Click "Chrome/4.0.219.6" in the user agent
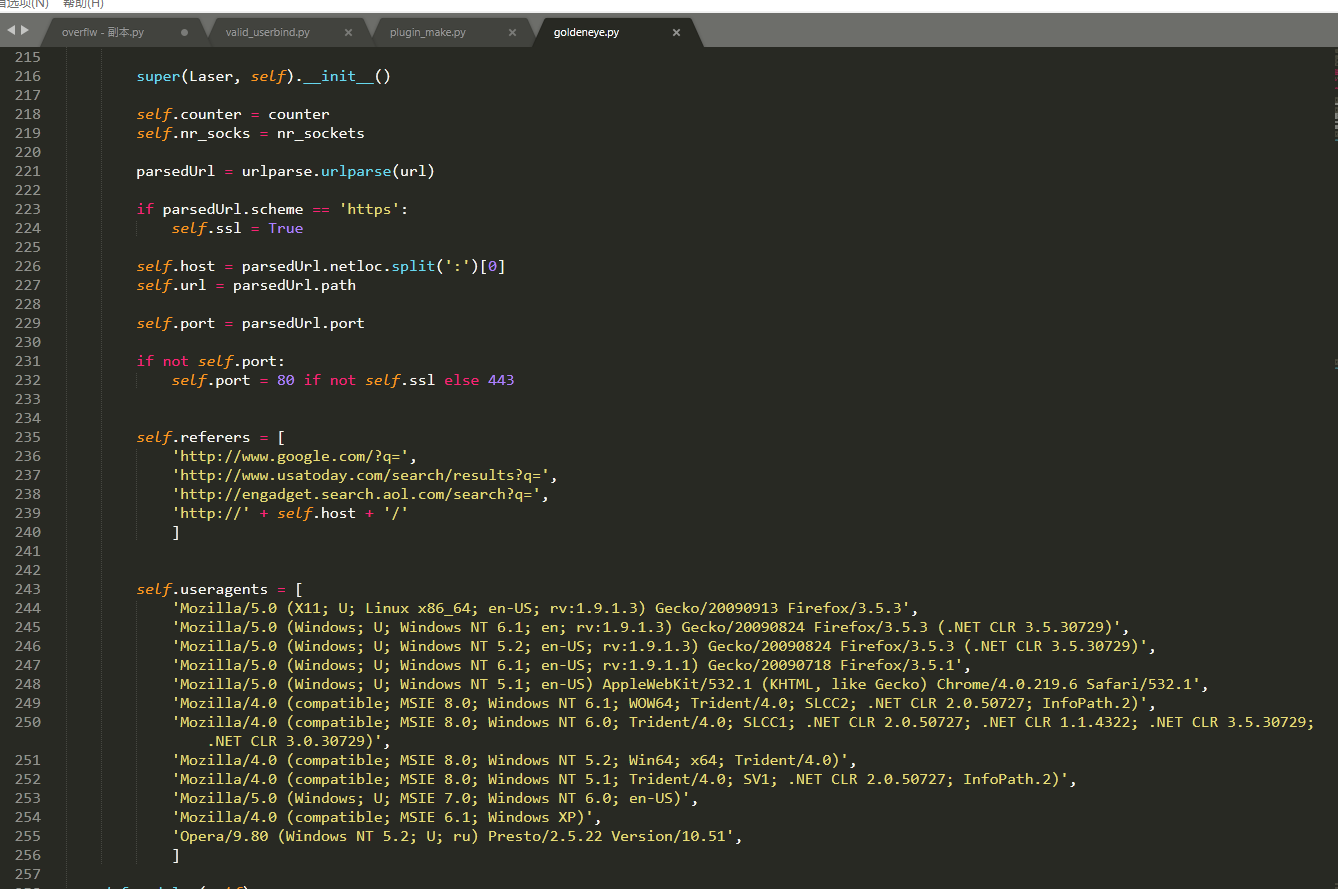 (1007, 684)
